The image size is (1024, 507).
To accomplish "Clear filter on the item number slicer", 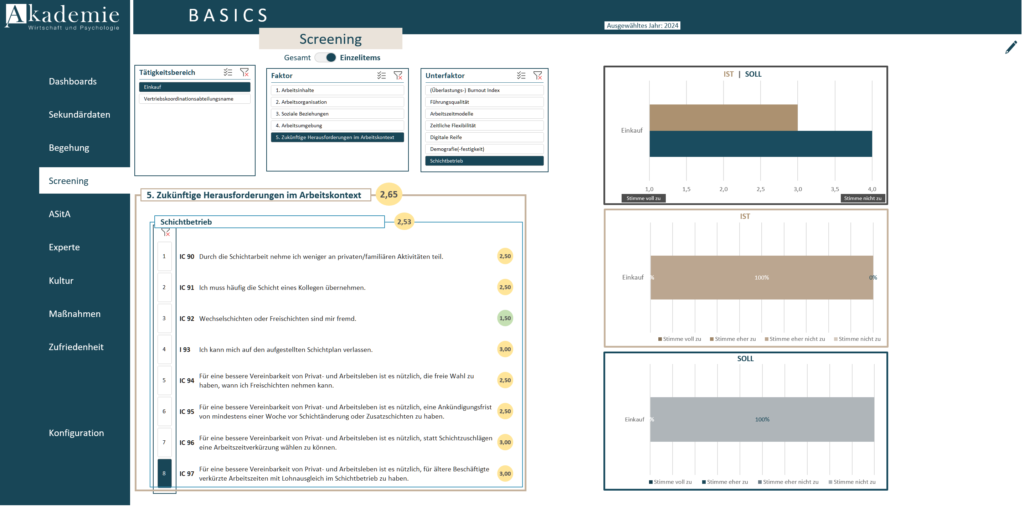I will tap(165, 232).
